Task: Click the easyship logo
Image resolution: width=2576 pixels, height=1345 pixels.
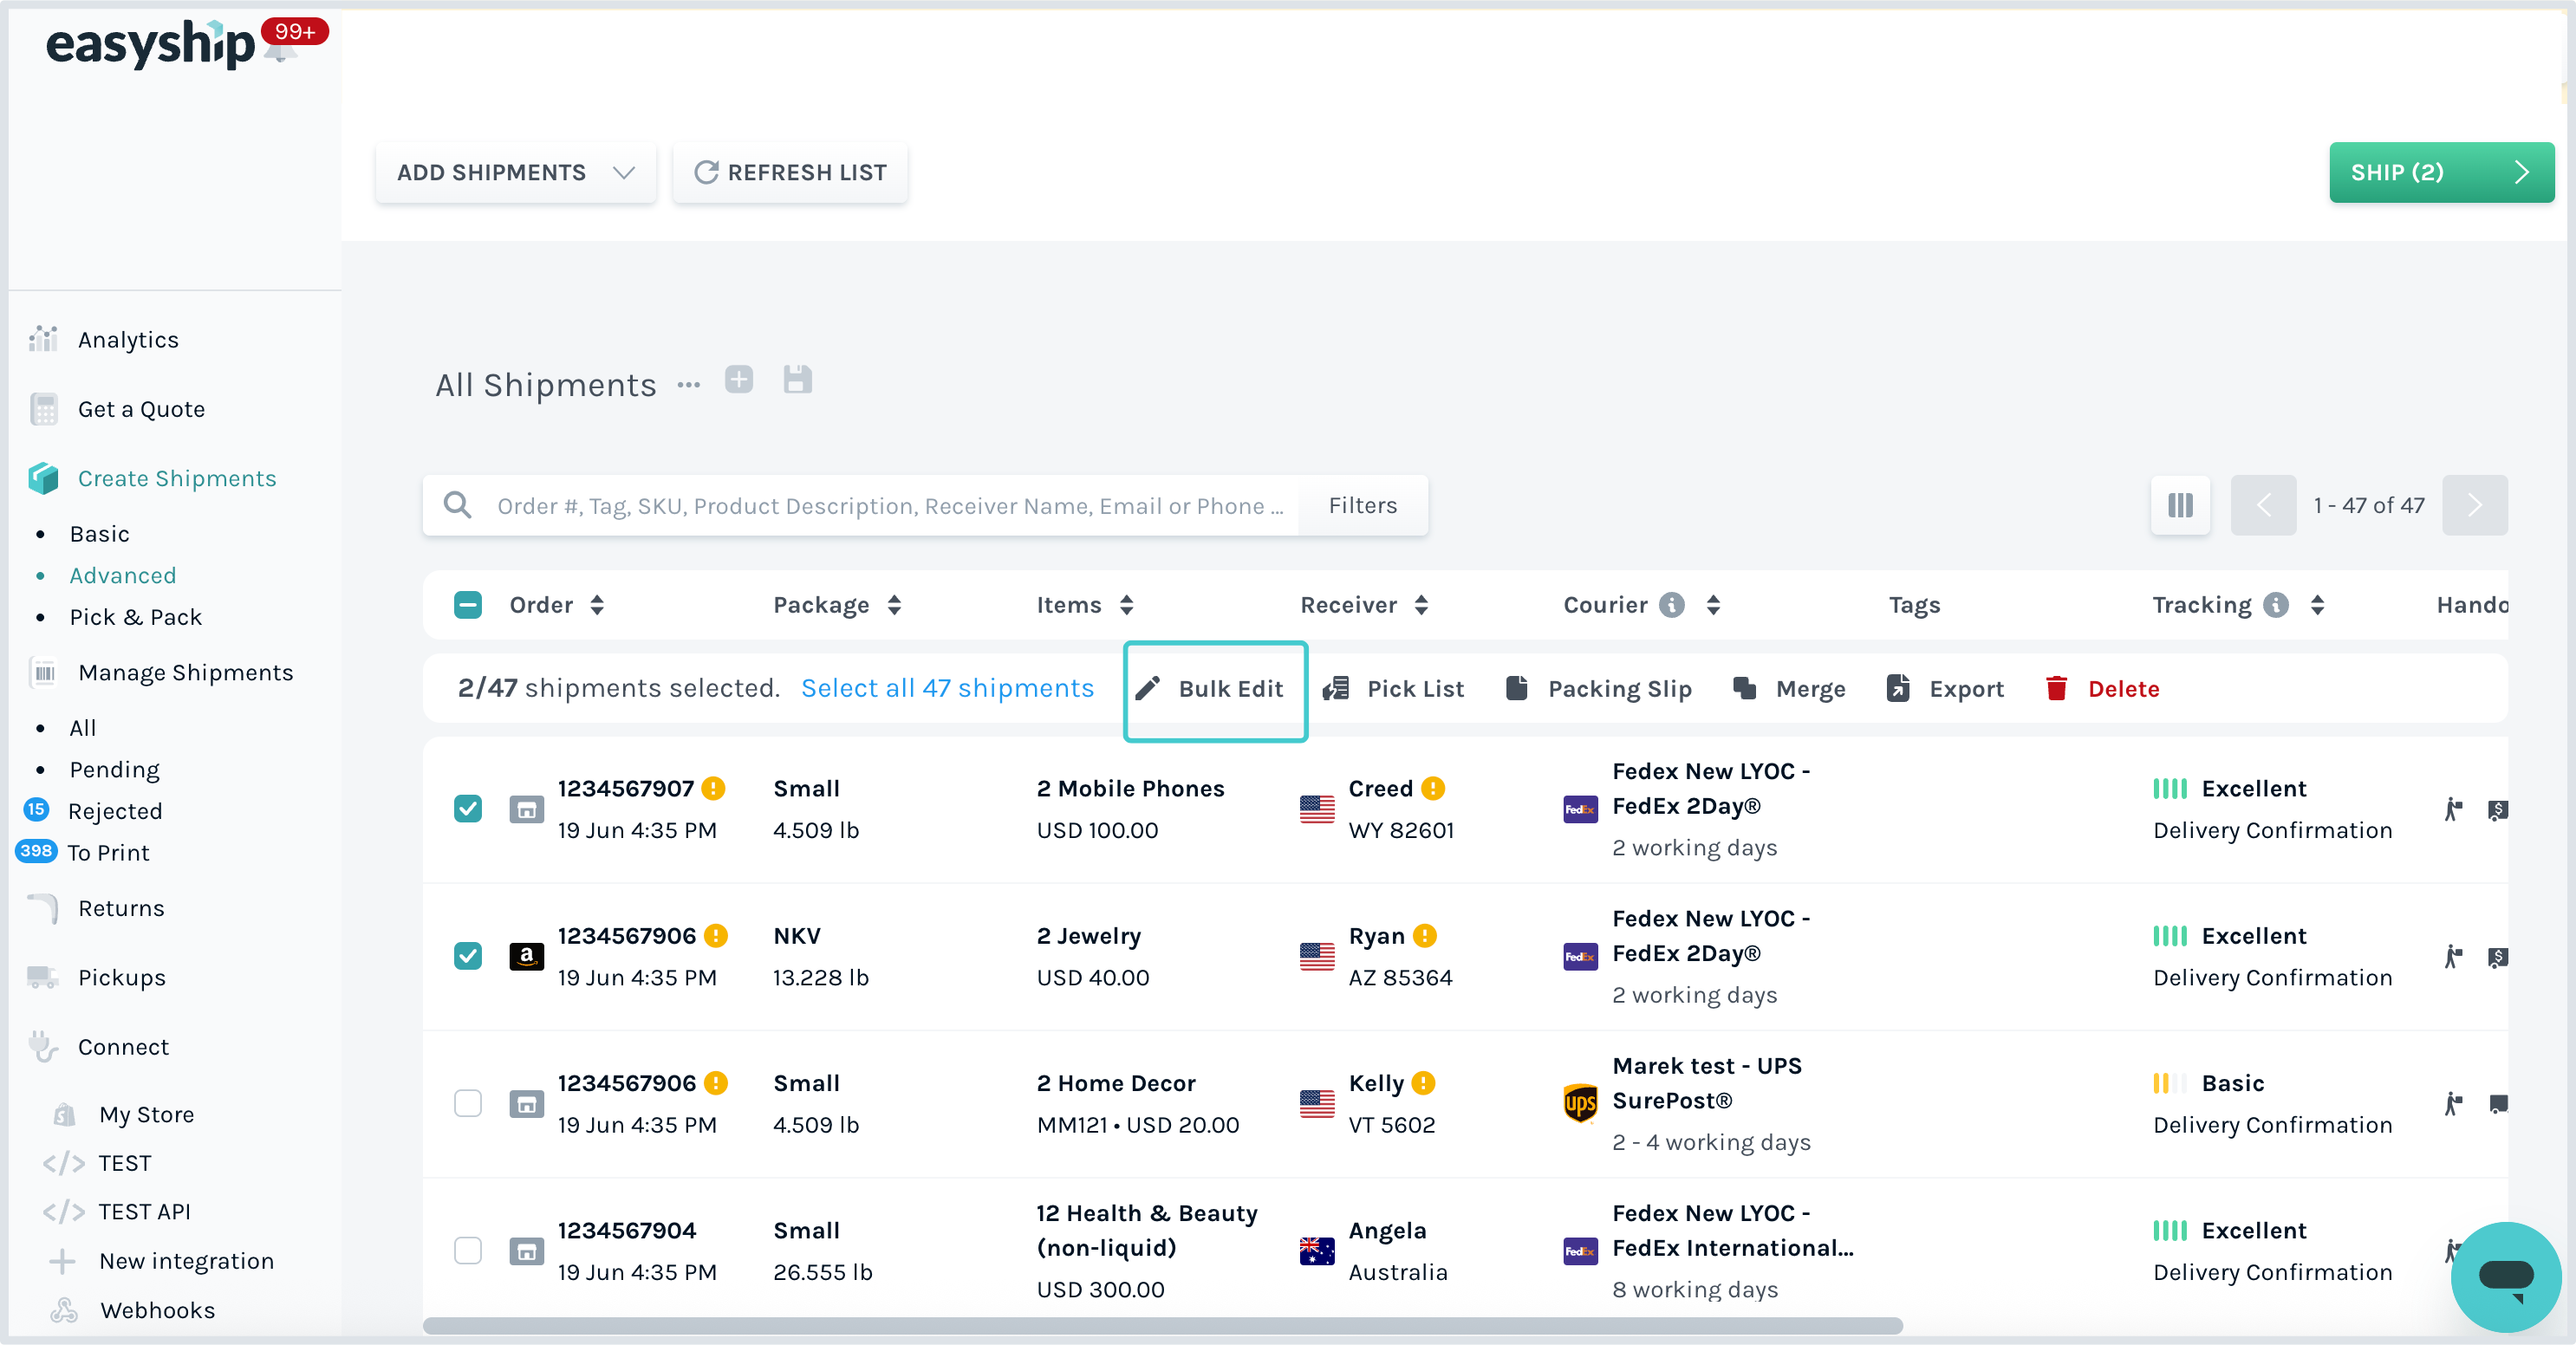Action: click(x=150, y=44)
